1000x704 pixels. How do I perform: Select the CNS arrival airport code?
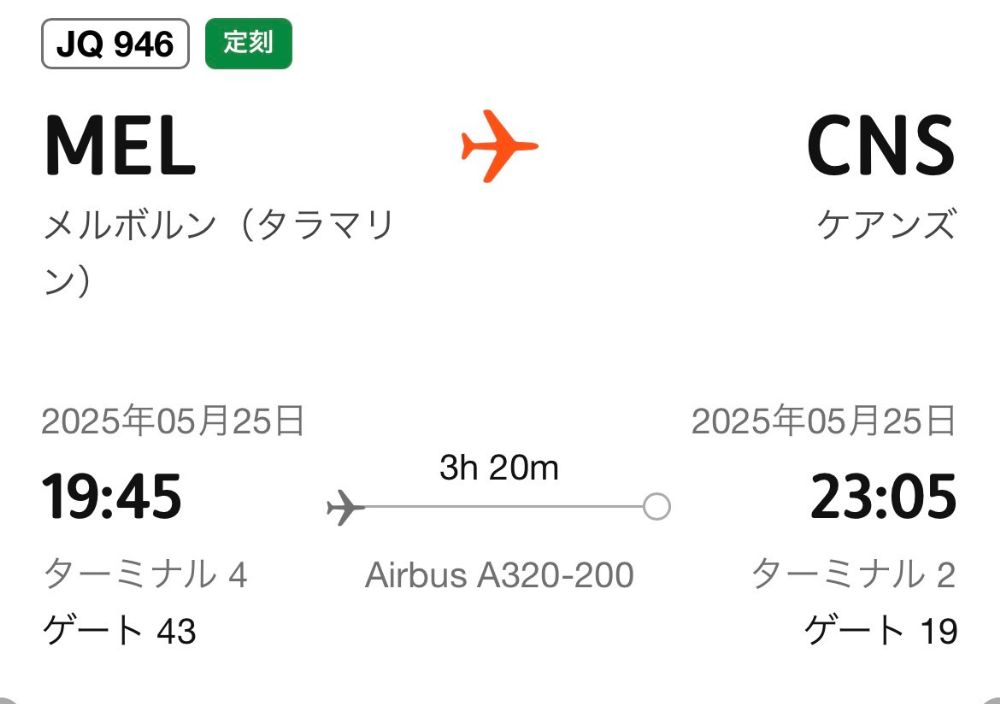tap(881, 145)
